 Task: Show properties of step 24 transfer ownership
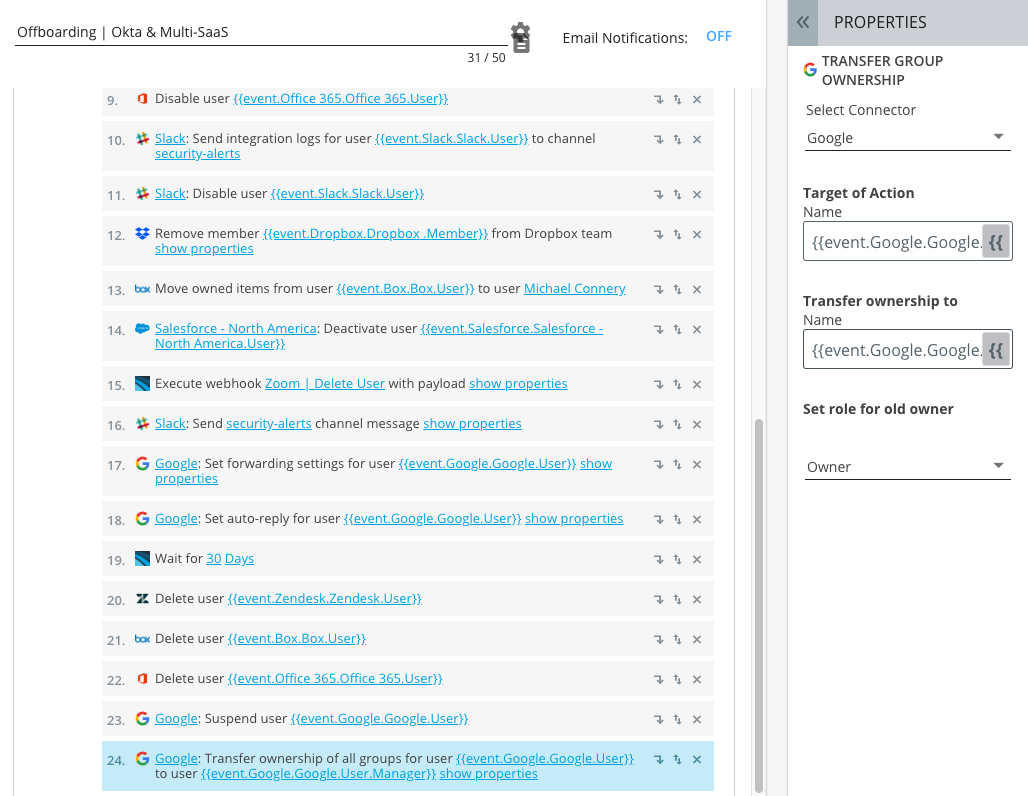pyautogui.click(x=488, y=774)
